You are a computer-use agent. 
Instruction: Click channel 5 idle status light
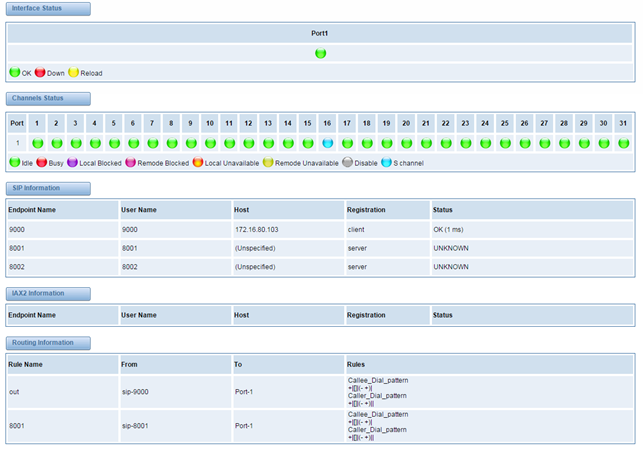114,143
